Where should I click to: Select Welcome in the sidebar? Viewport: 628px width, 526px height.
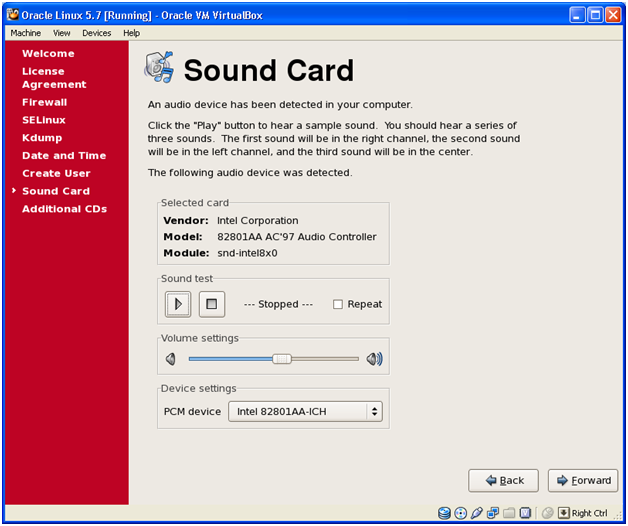point(48,54)
